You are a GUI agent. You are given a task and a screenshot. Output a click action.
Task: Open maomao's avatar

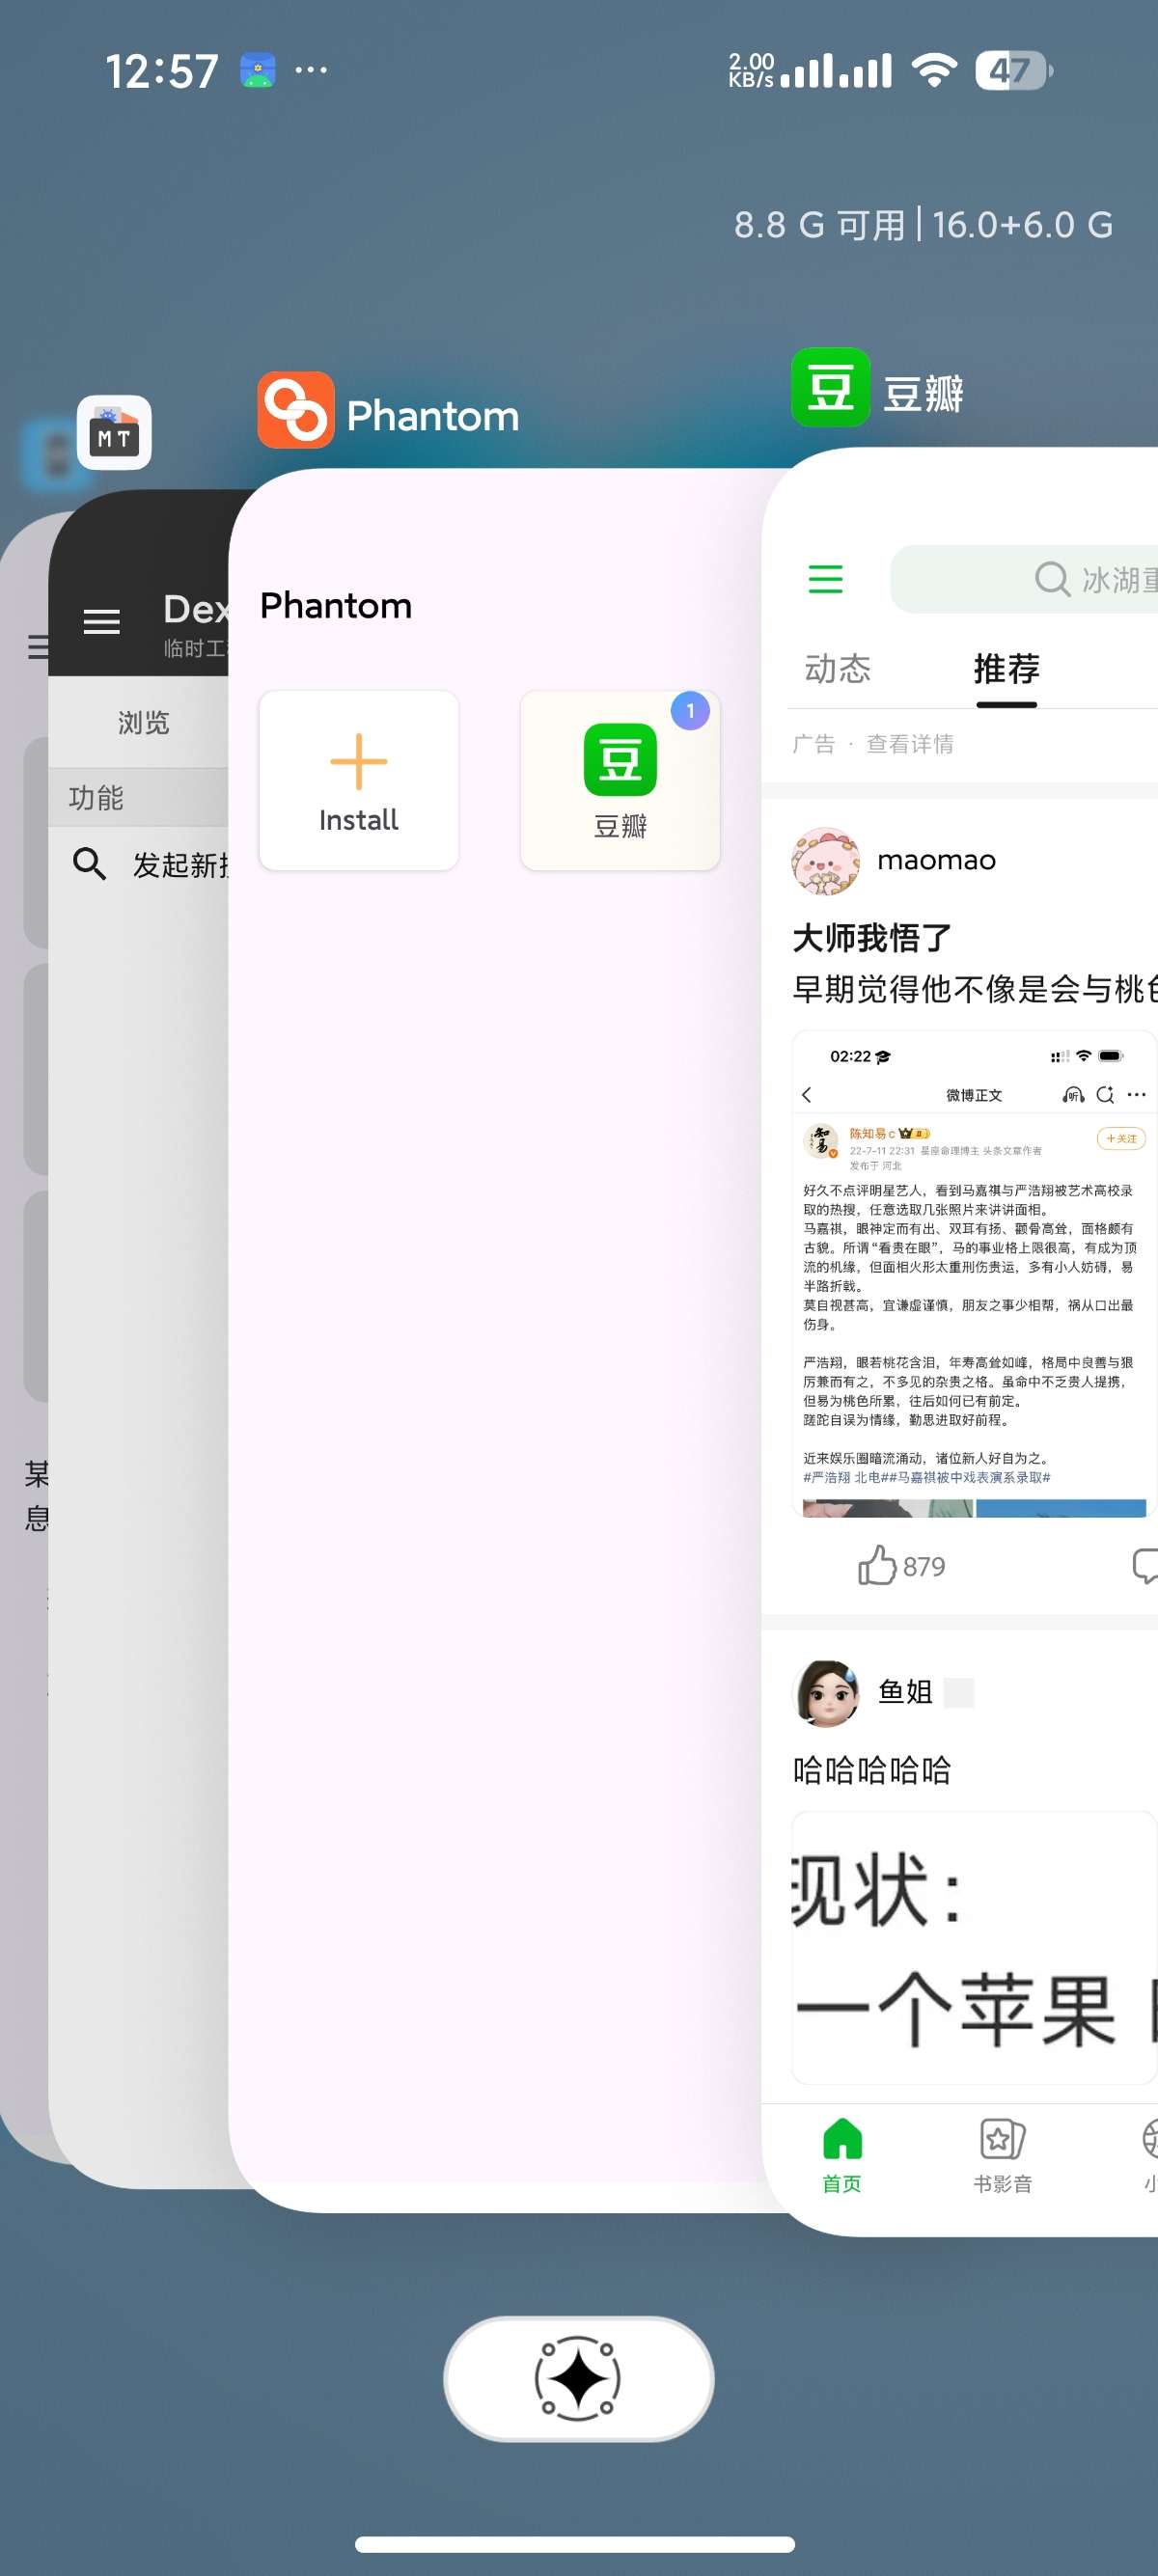click(x=825, y=860)
